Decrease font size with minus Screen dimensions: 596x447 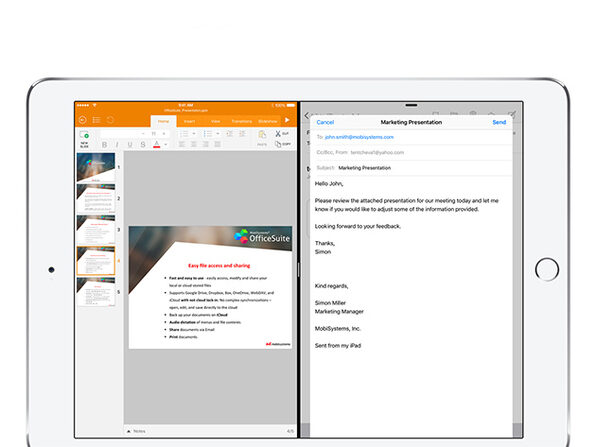click(x=143, y=134)
